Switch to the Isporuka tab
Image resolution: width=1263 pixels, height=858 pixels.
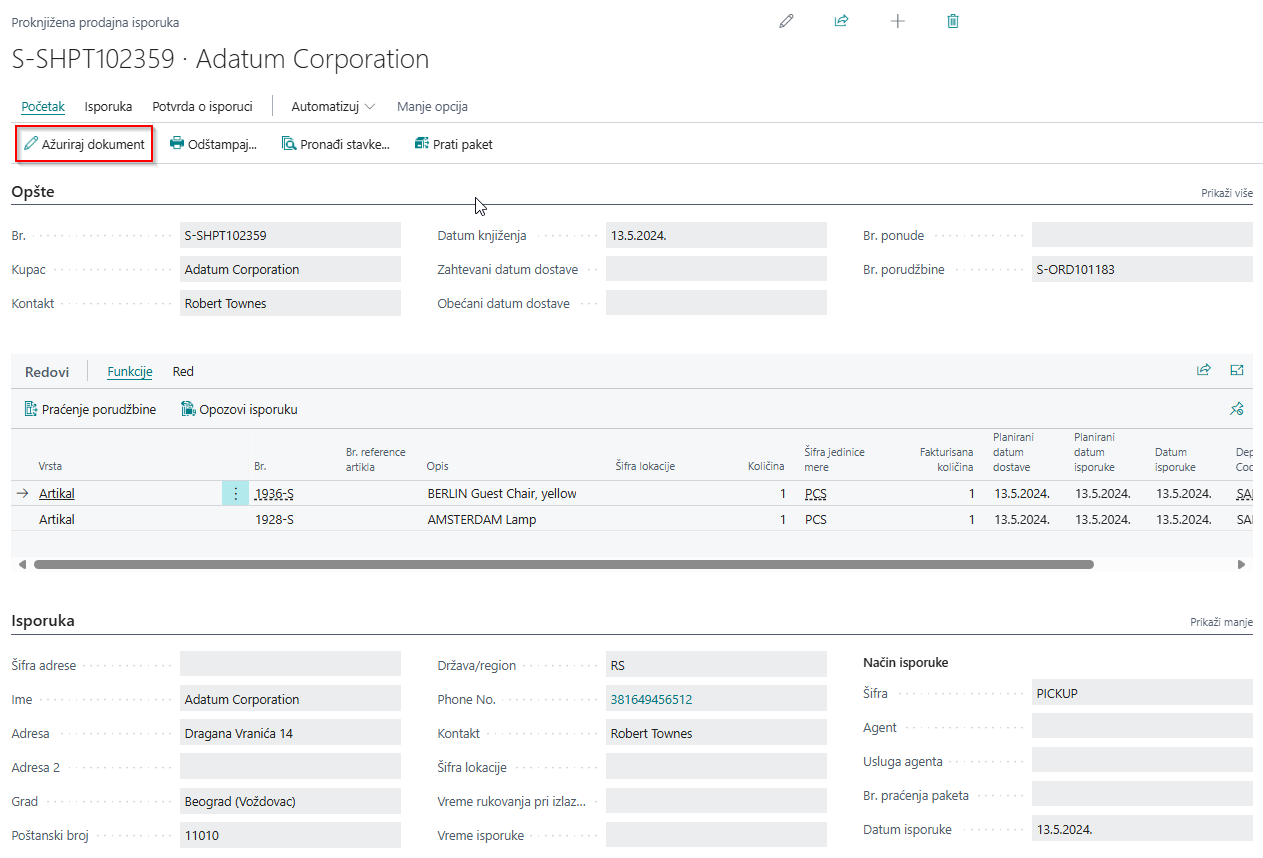(108, 106)
